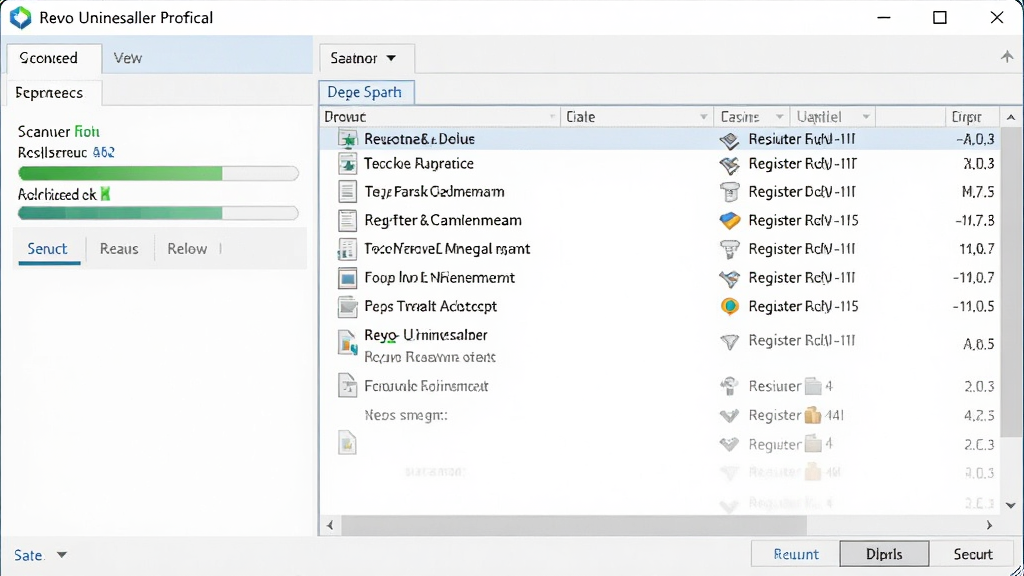The width and height of the screenshot is (1024, 576).
Task: Click the vertical scrollbar down arrow
Action: (x=1010, y=505)
